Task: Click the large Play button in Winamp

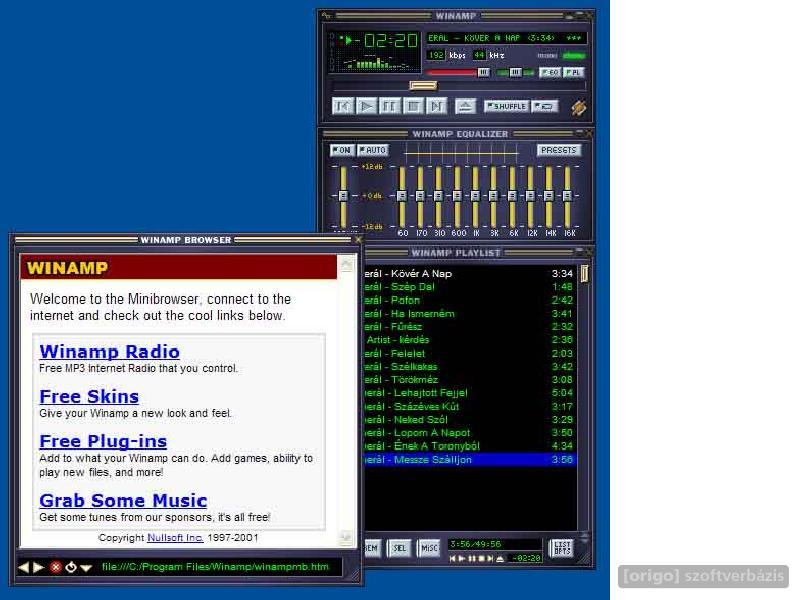Action: 366,106
